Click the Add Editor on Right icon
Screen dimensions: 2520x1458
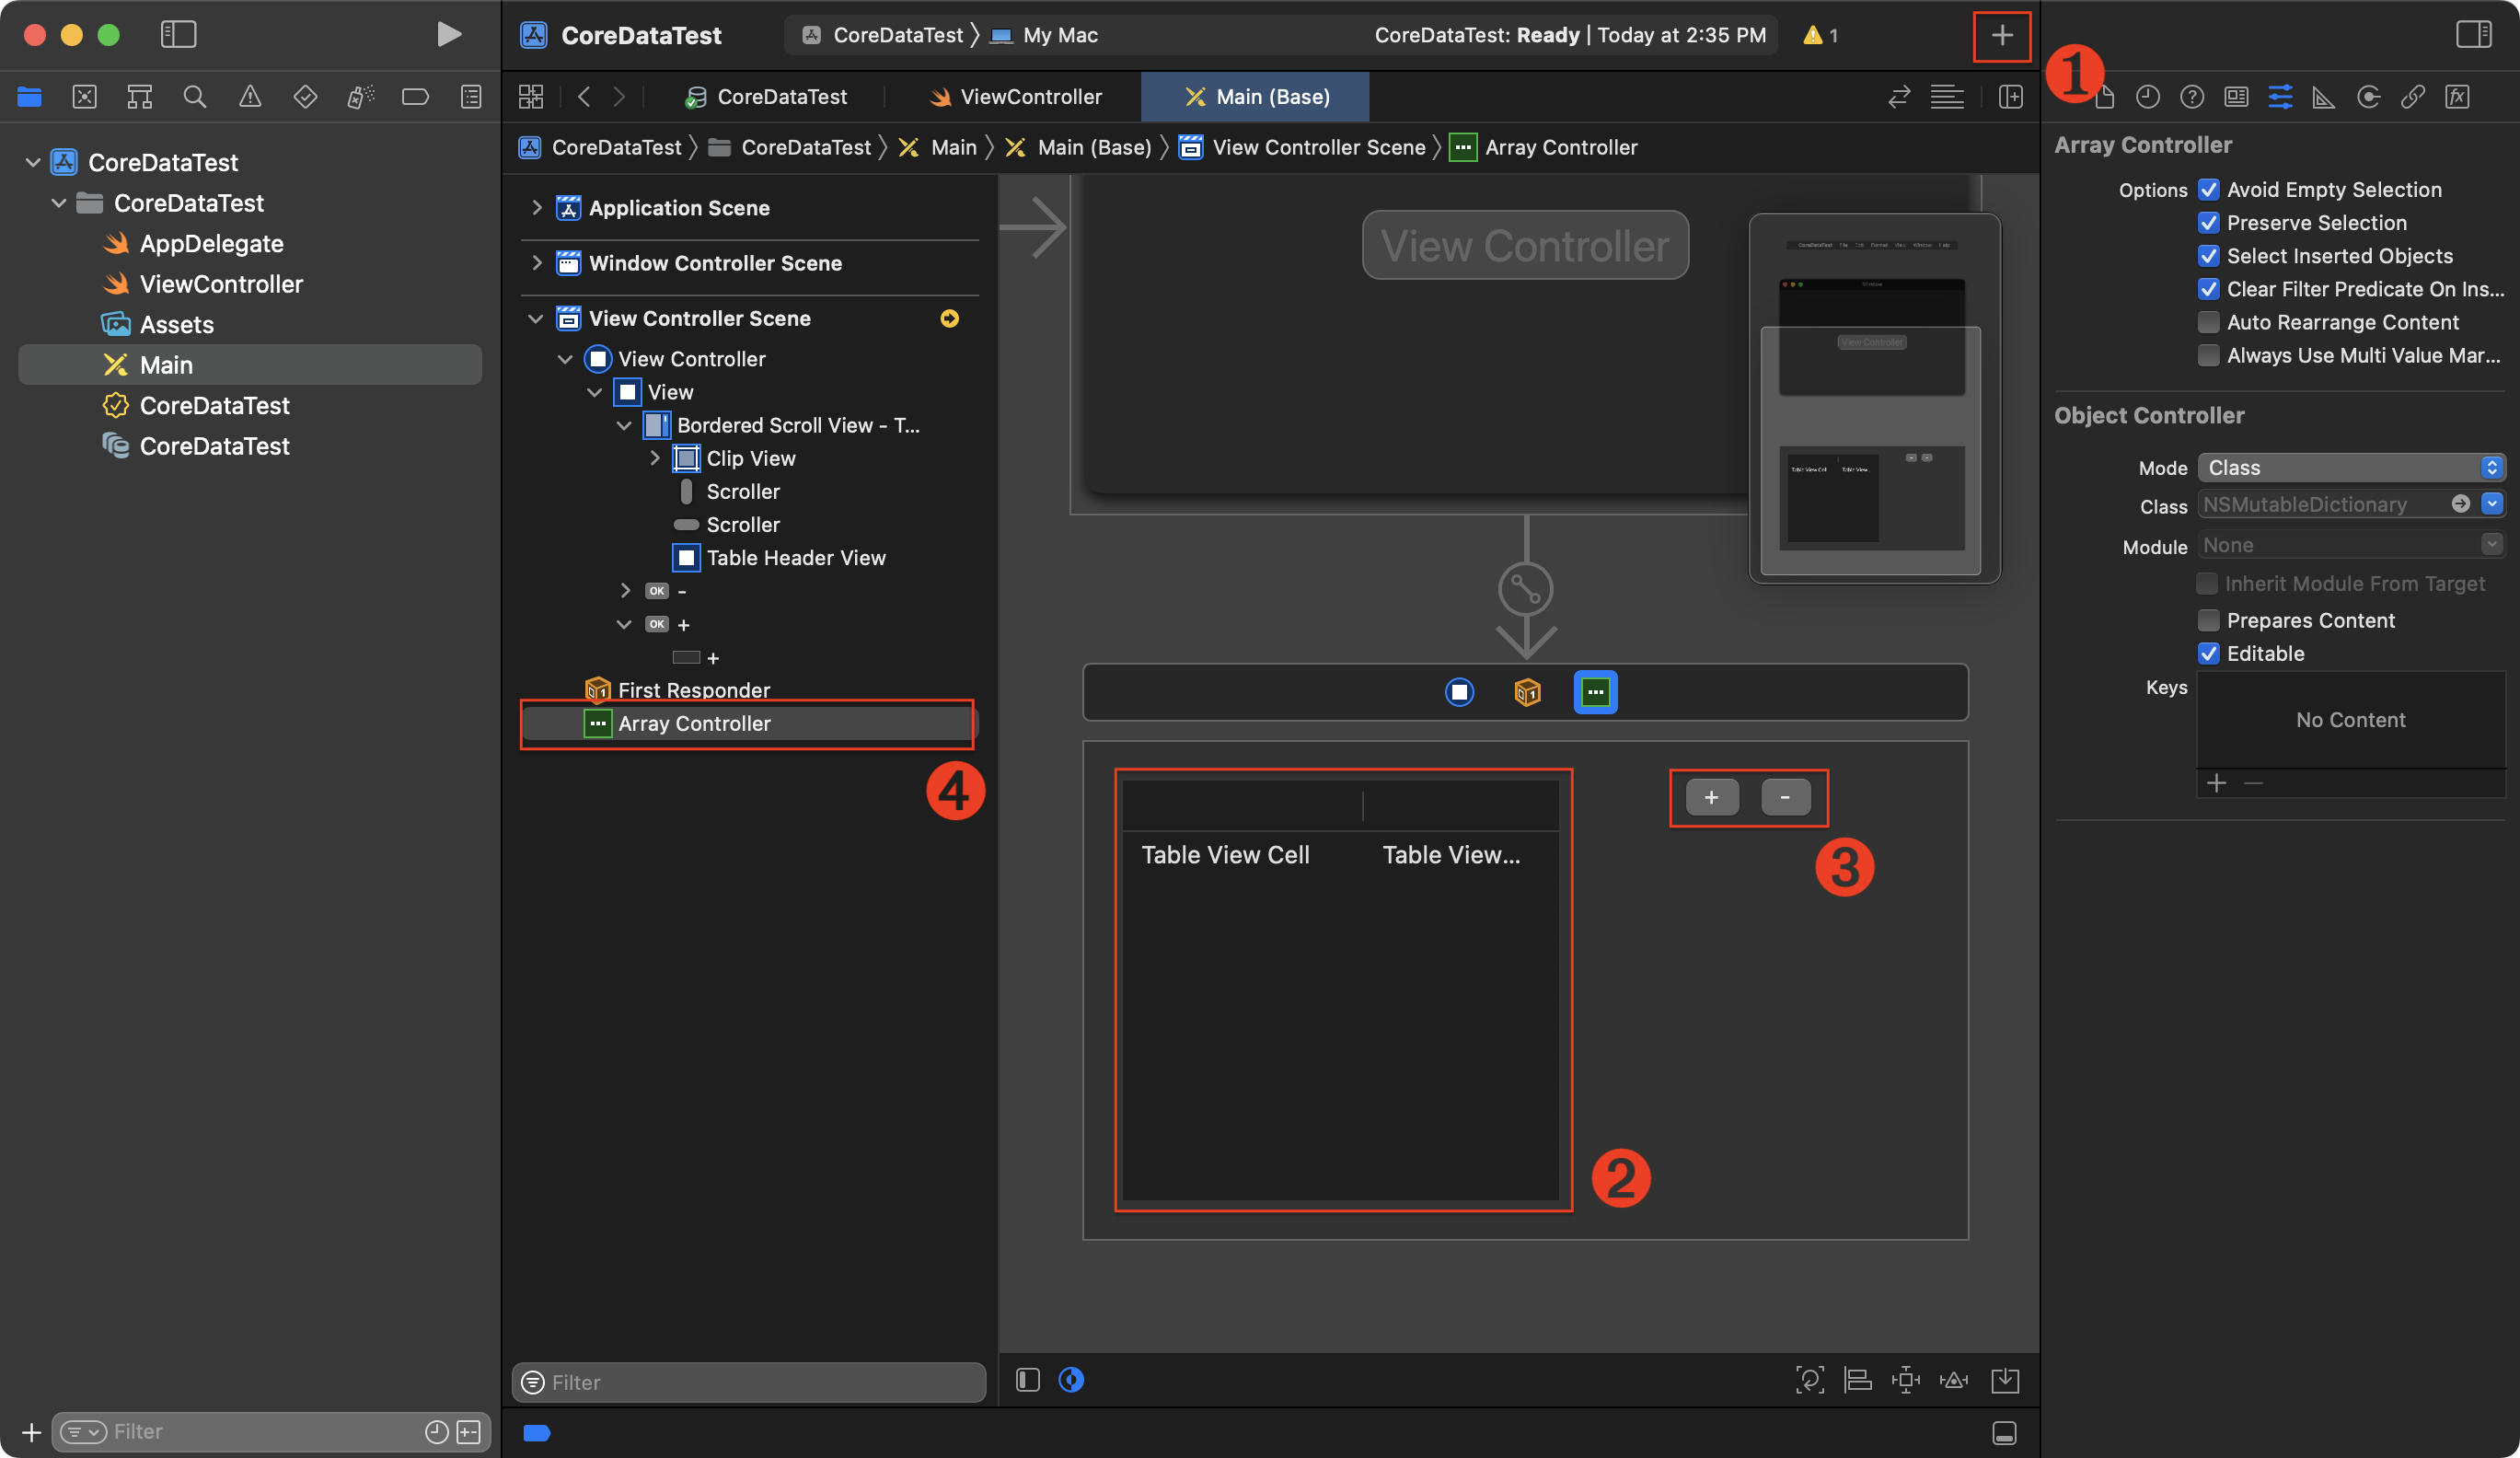[2010, 97]
